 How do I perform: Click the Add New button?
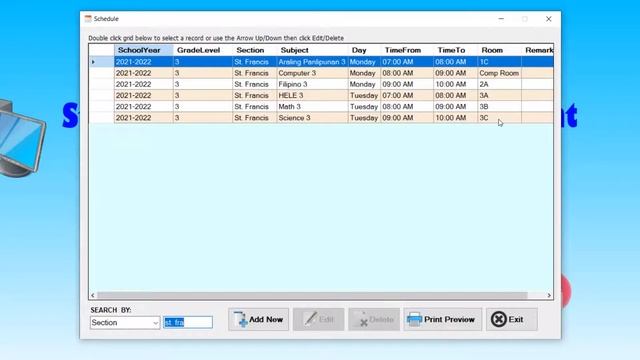coord(258,319)
